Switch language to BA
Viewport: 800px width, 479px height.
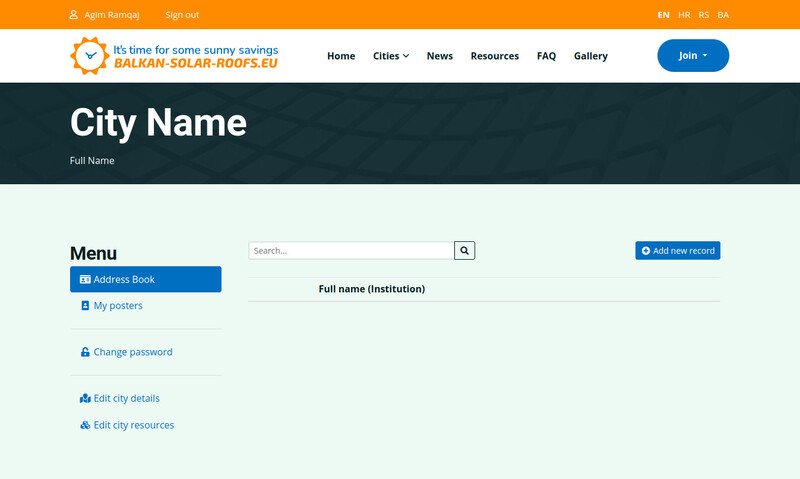coord(723,15)
